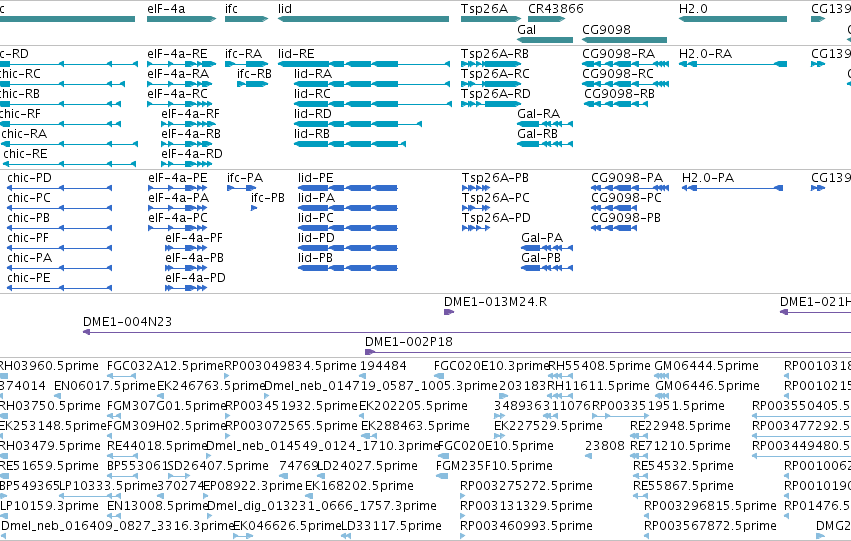
Task: Select protein Gal-PB
Action: 547,269
